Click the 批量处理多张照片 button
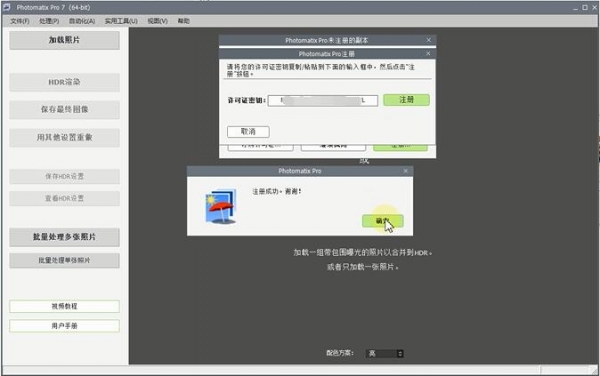 coord(64,237)
